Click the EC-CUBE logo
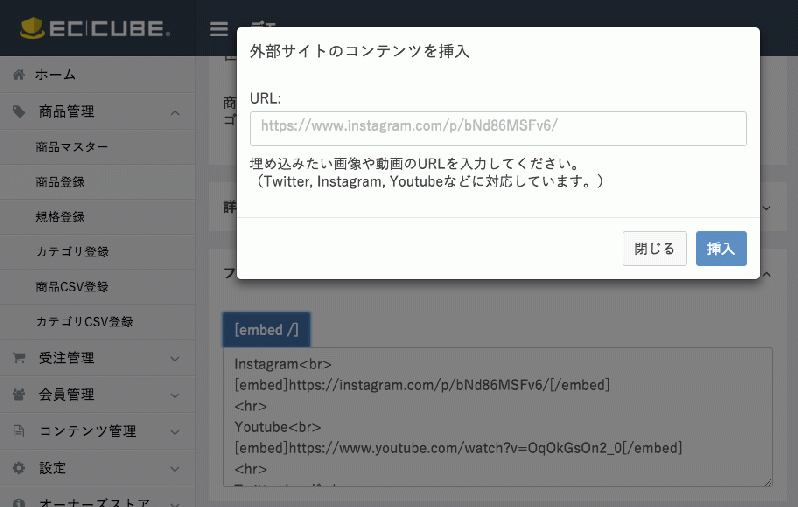Screen dimensions: 798x507 pyautogui.click(x=95, y=28)
